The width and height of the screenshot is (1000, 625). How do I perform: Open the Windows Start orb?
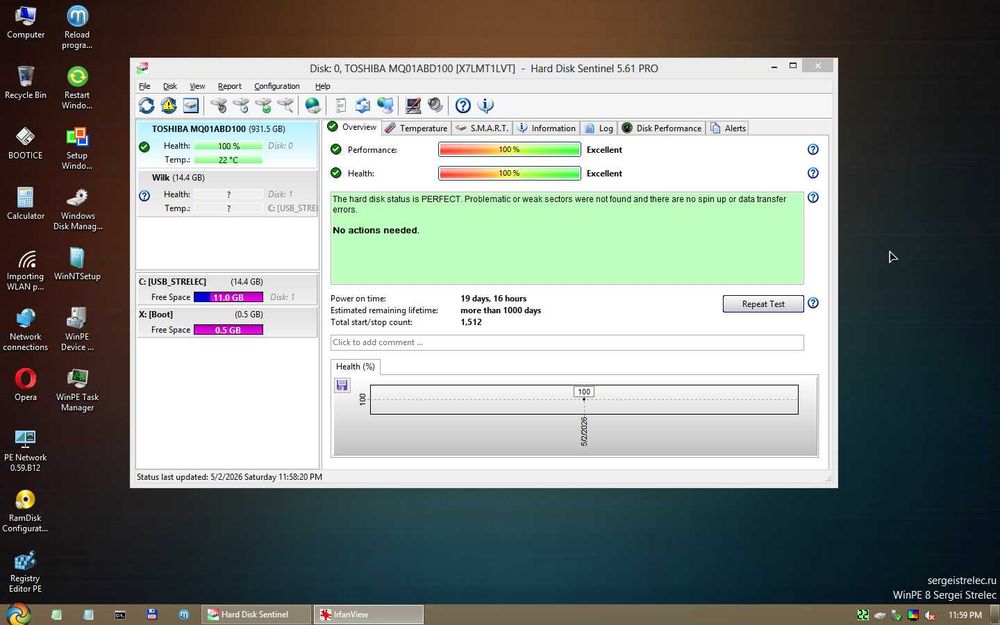pos(18,614)
